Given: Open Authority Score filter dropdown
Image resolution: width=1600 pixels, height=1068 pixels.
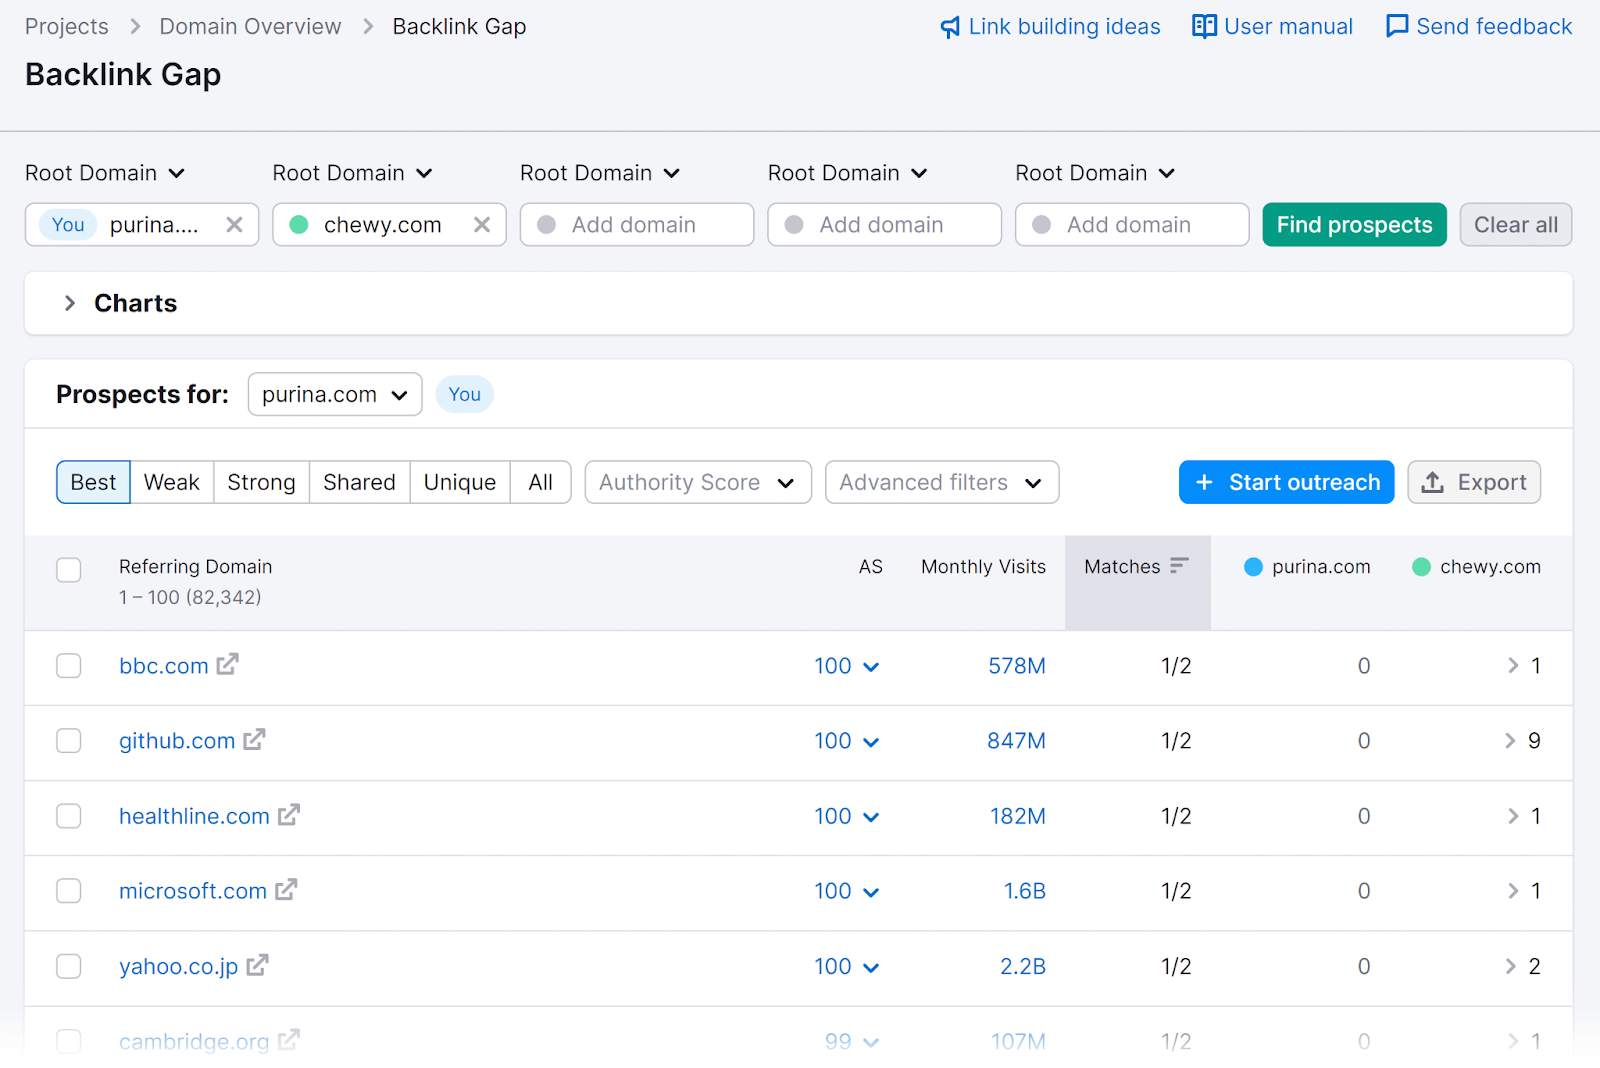Looking at the screenshot, I should coord(698,482).
